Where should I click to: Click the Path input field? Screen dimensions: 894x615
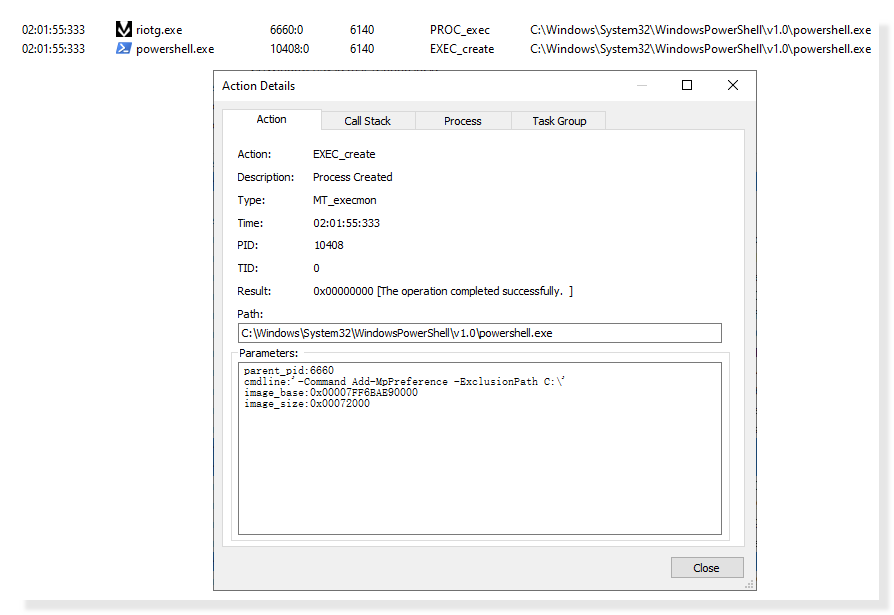[479, 333]
